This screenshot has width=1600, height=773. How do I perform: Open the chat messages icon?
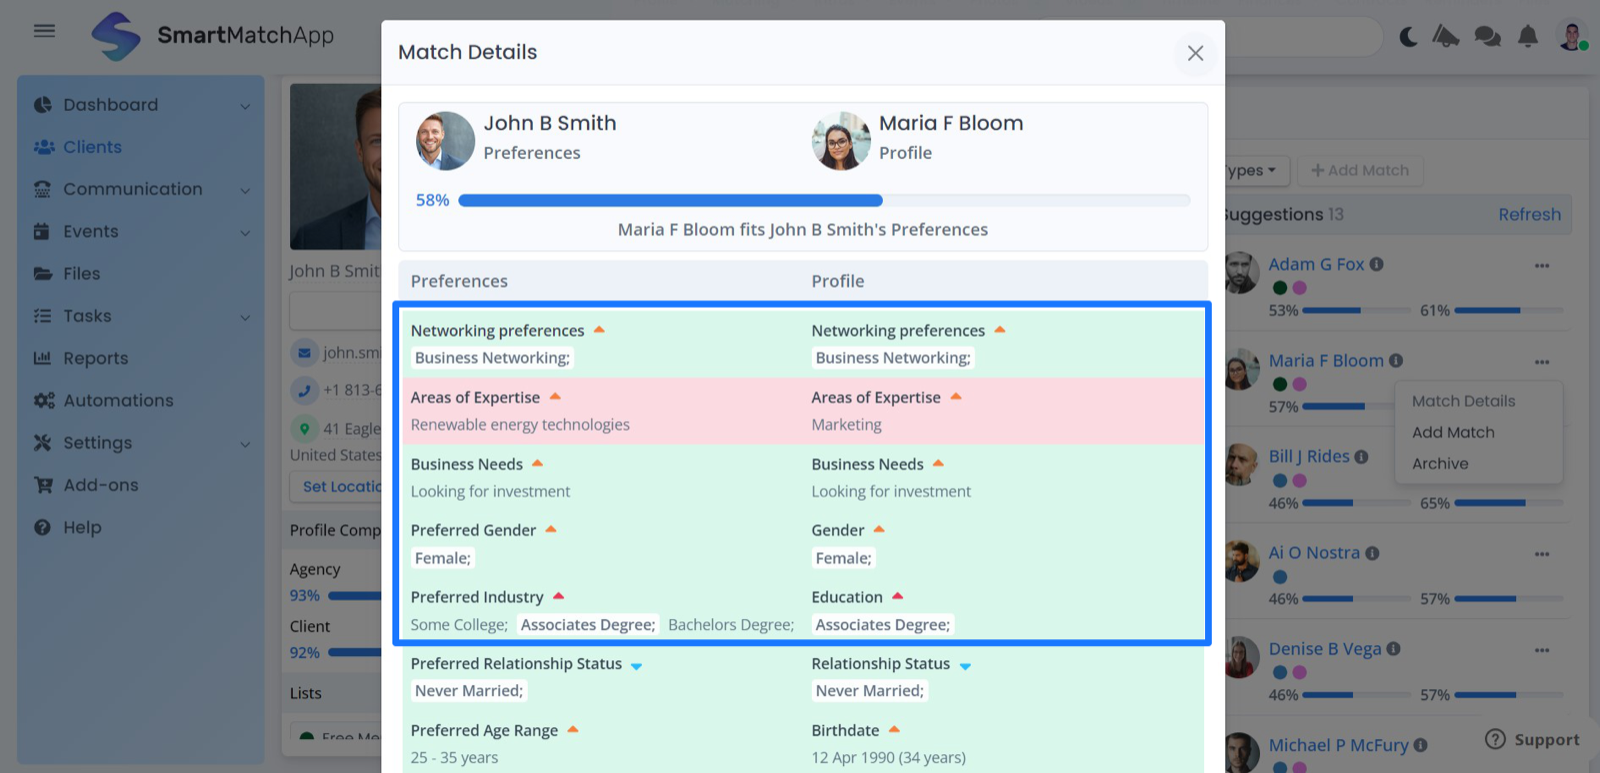click(x=1487, y=37)
